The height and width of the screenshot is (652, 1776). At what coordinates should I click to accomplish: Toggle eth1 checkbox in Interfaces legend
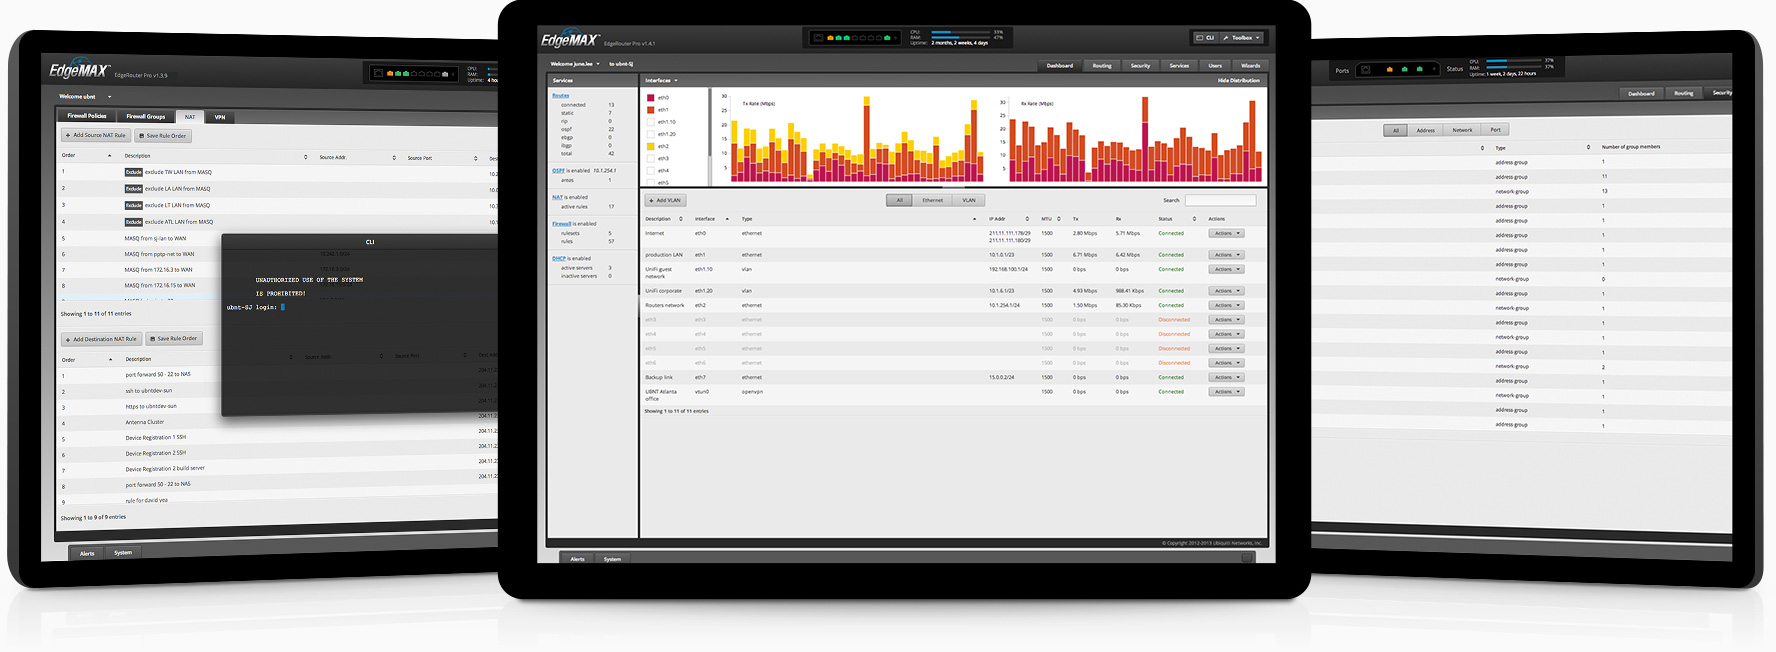tap(650, 110)
